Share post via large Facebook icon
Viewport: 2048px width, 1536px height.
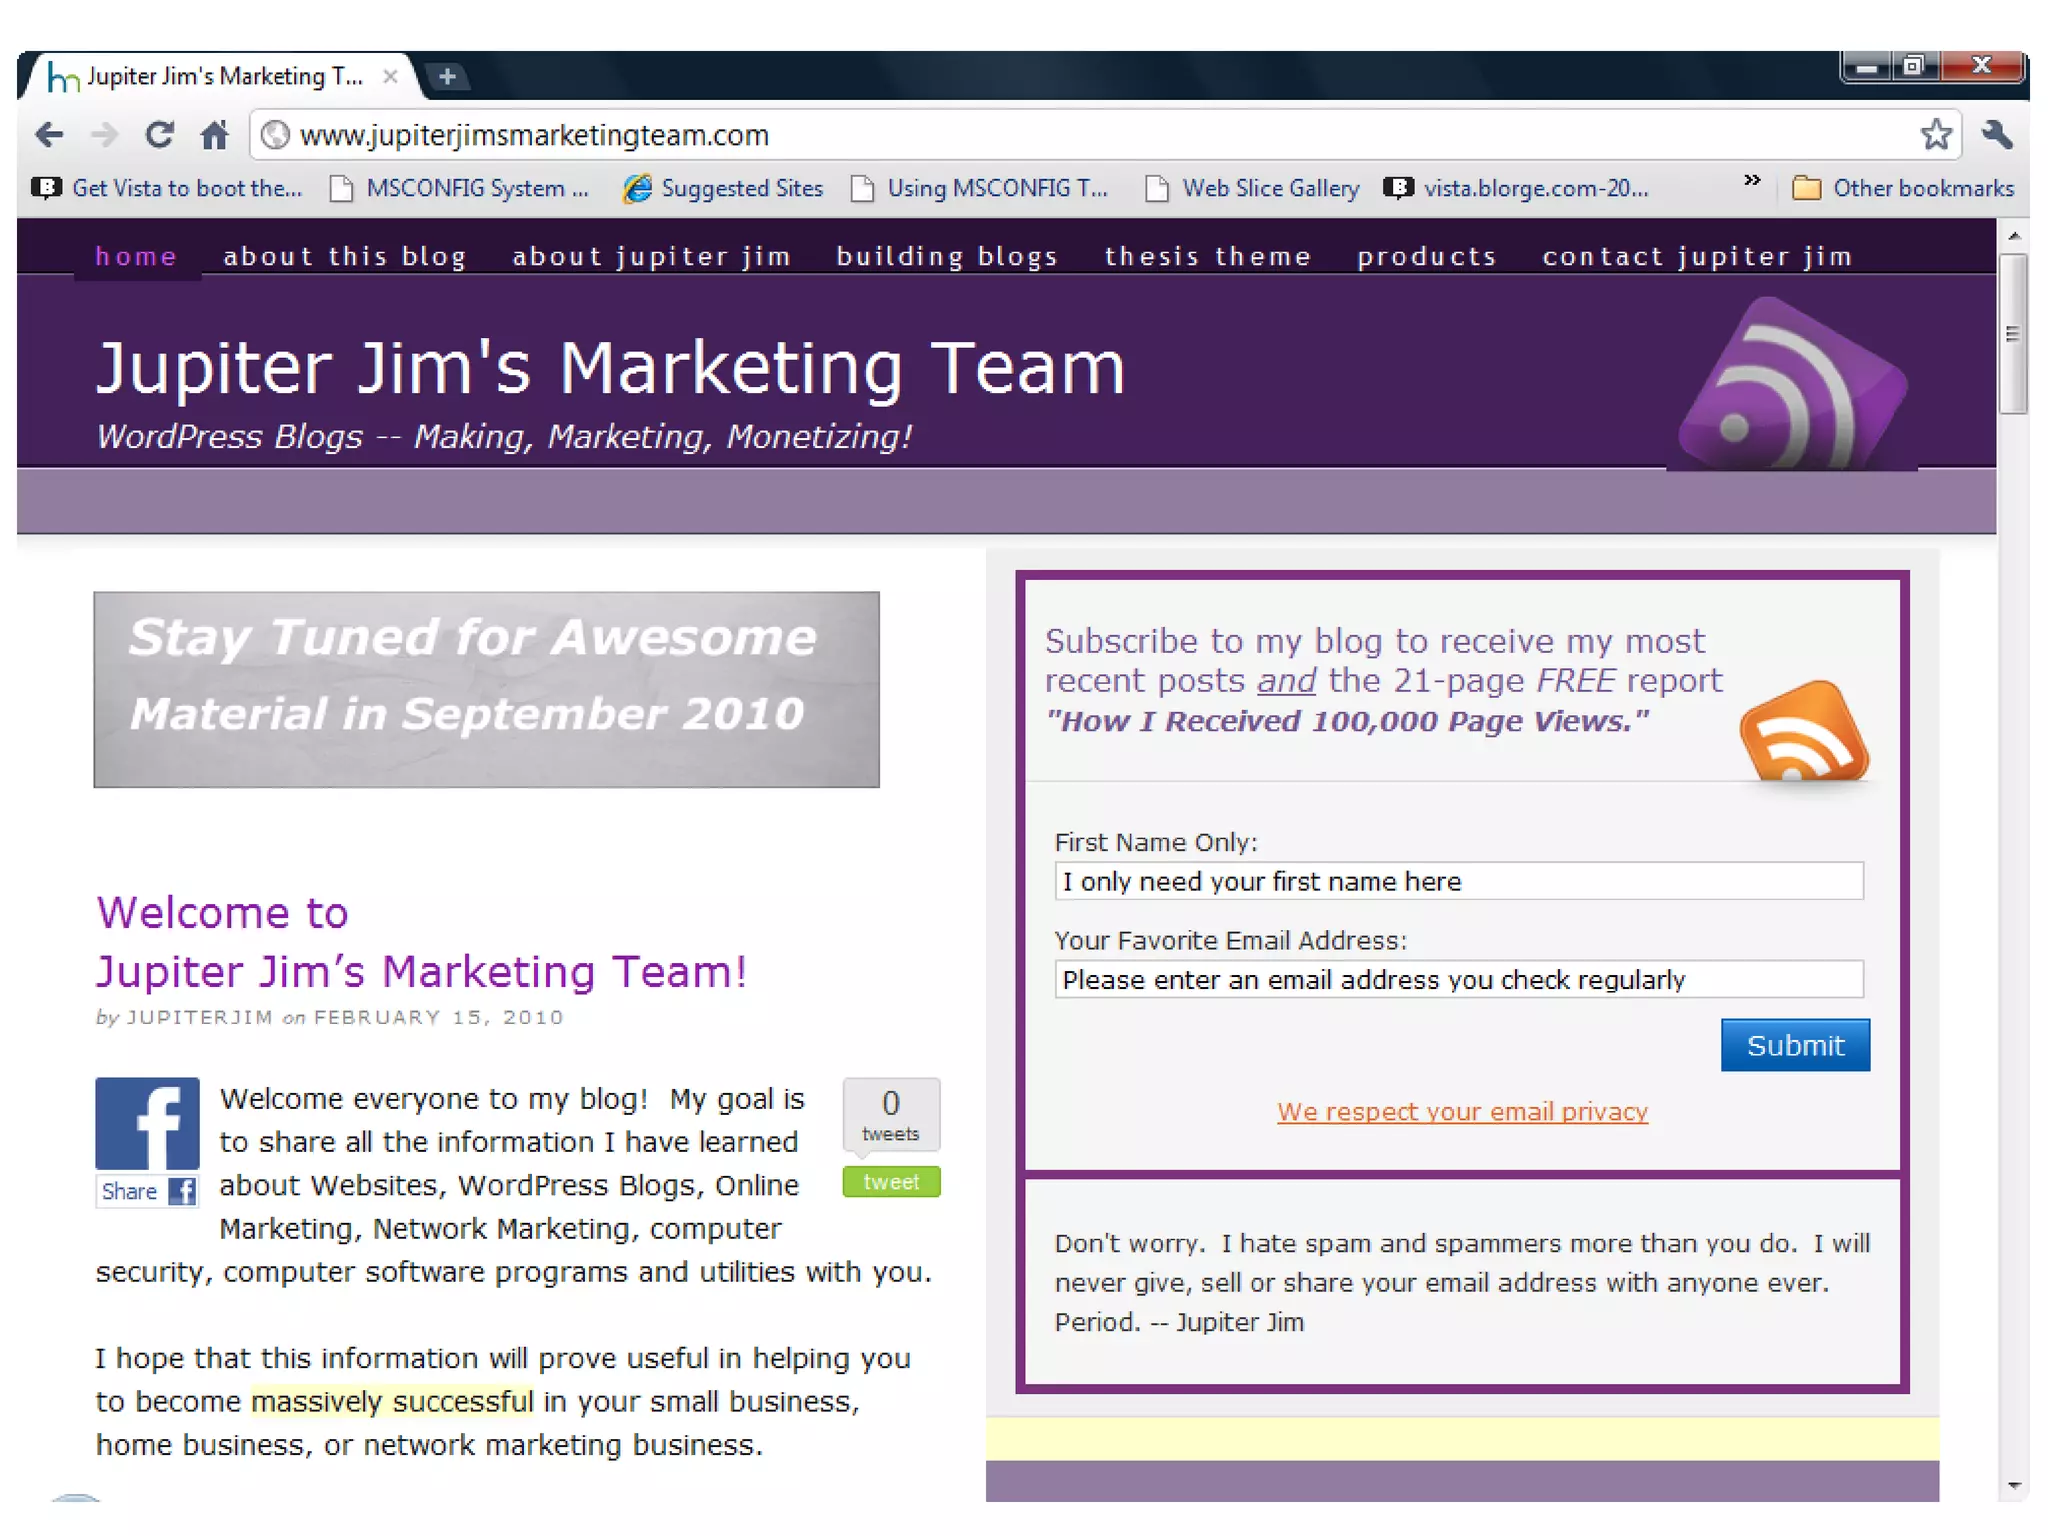click(147, 1123)
